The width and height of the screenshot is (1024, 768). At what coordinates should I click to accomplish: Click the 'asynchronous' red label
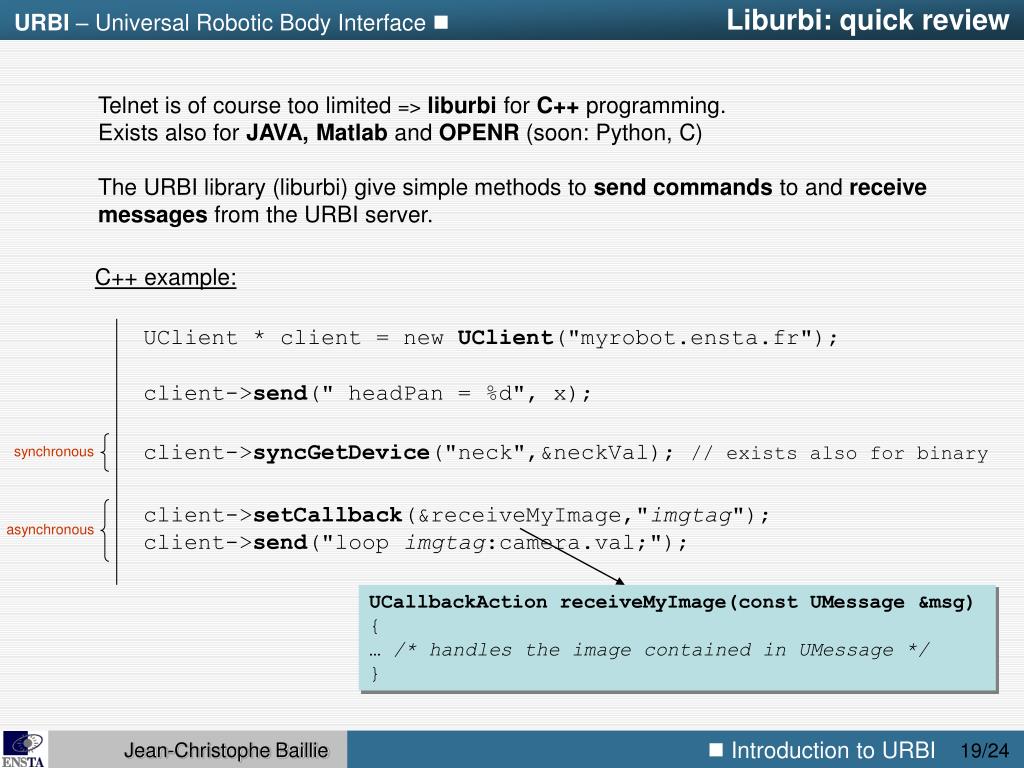[50, 530]
